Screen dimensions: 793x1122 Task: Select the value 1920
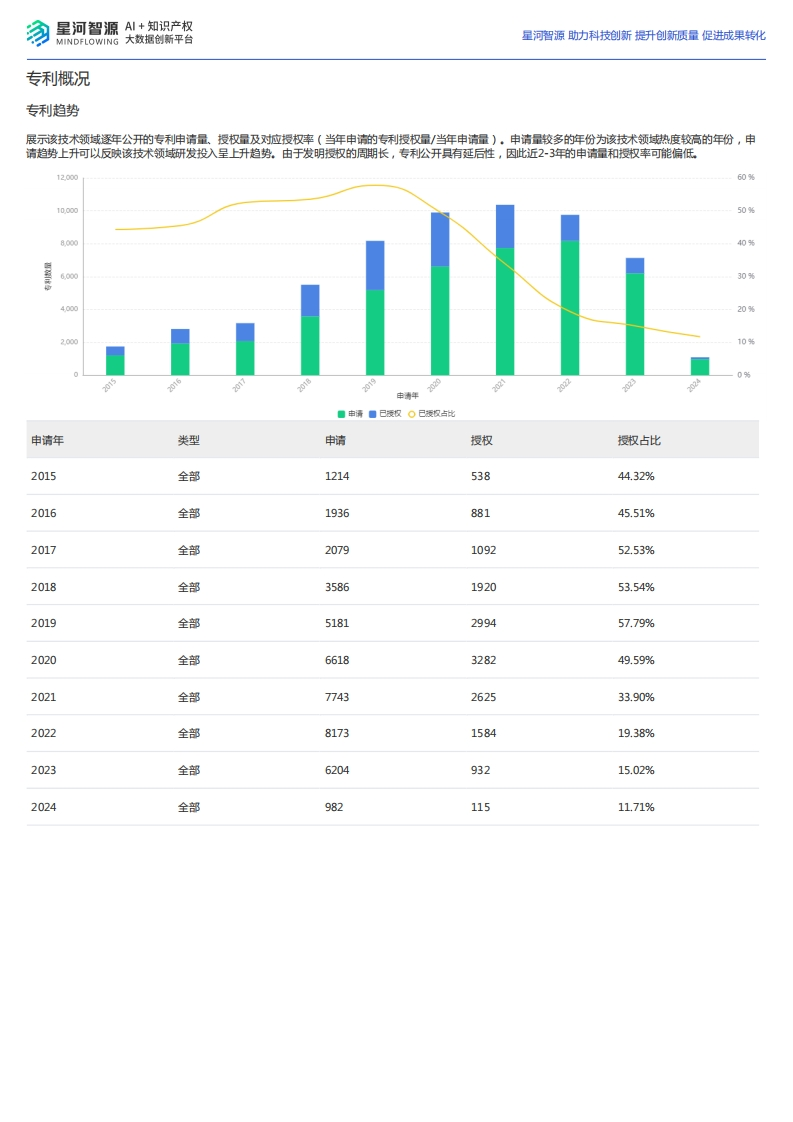coord(484,587)
